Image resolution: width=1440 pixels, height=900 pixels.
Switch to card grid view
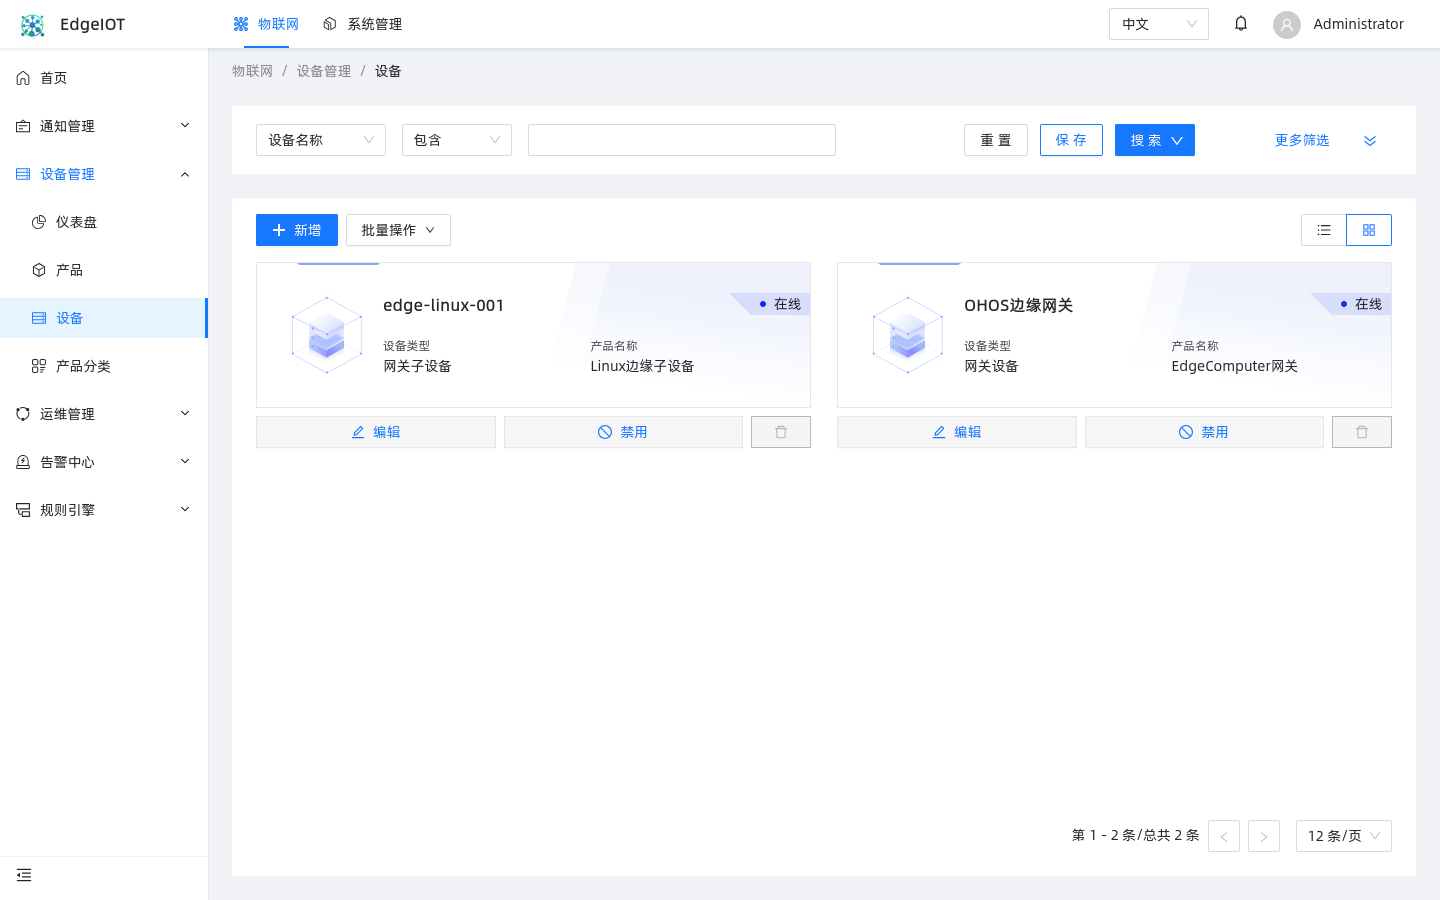[x=1369, y=230]
